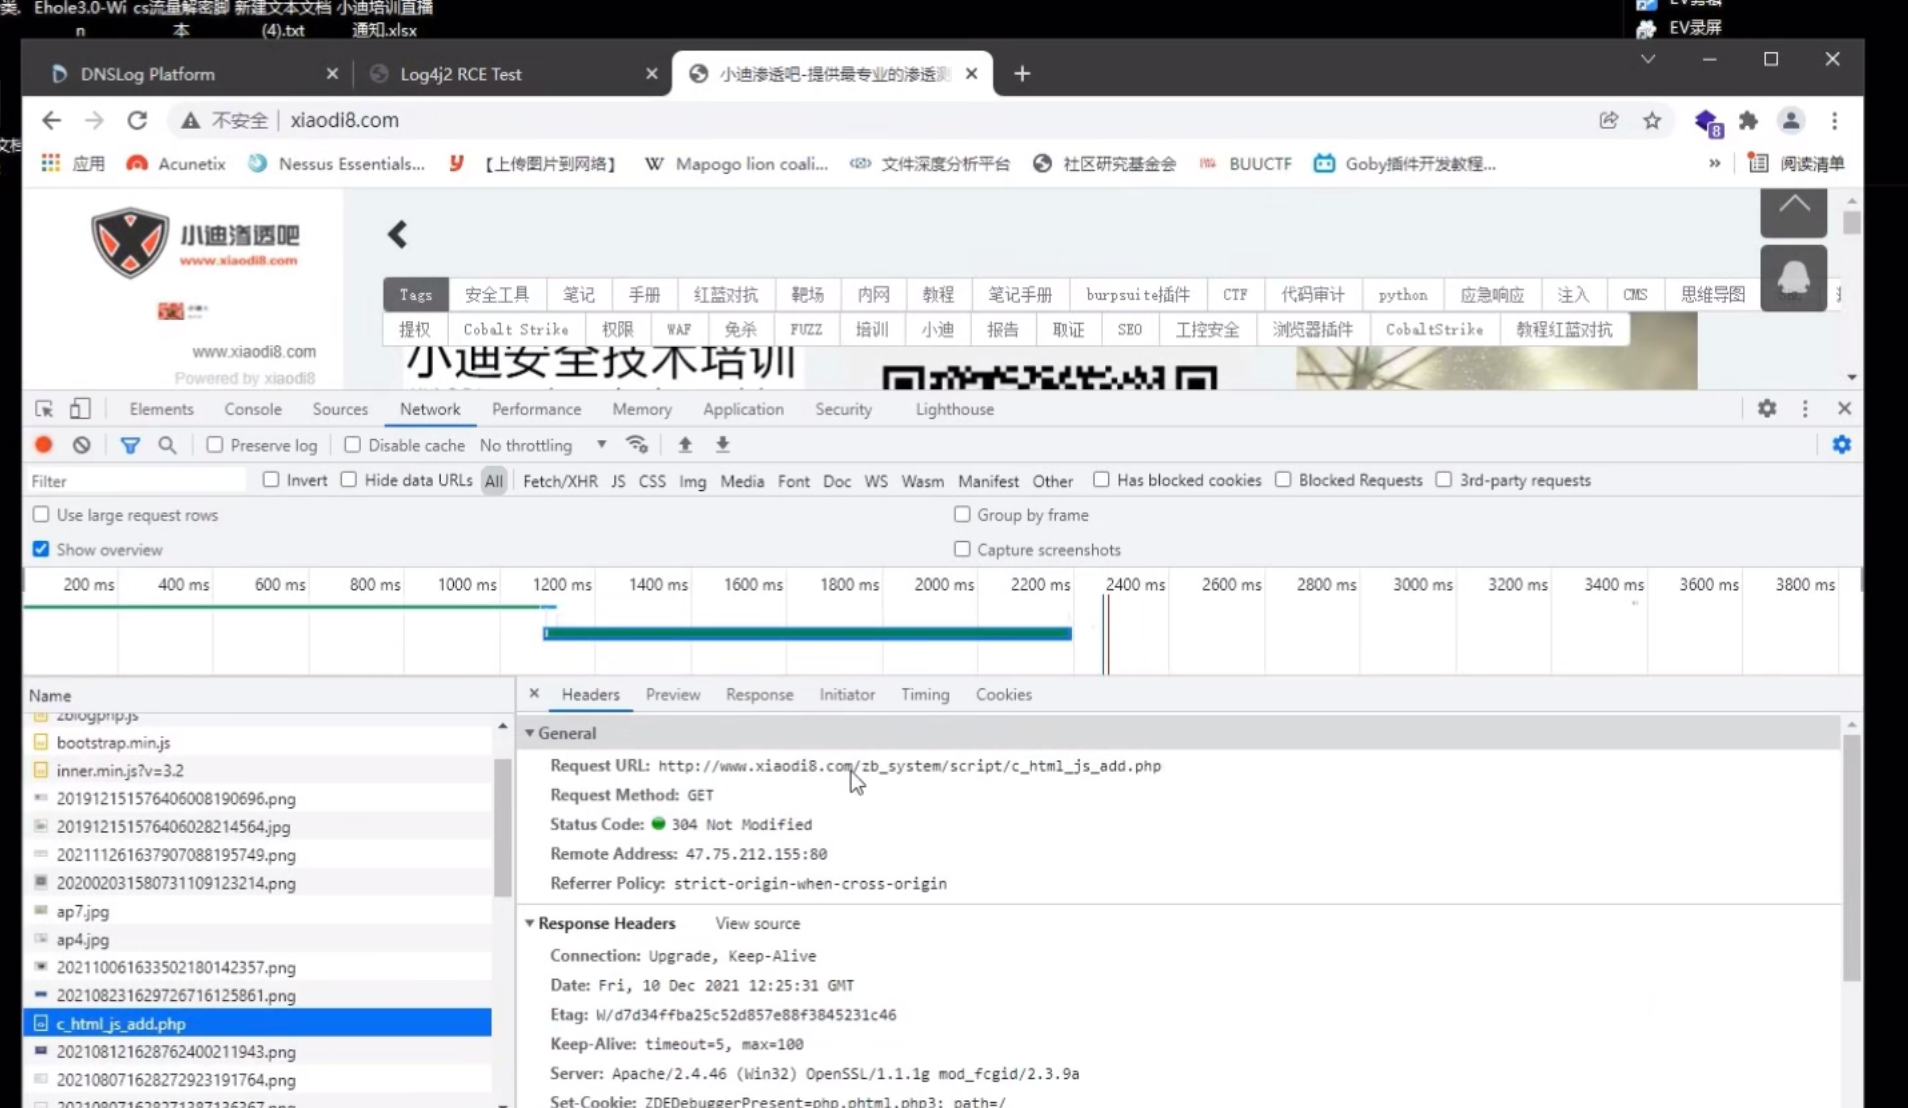This screenshot has width=1908, height=1108.
Task: Enable Group by frame
Action: point(962,514)
